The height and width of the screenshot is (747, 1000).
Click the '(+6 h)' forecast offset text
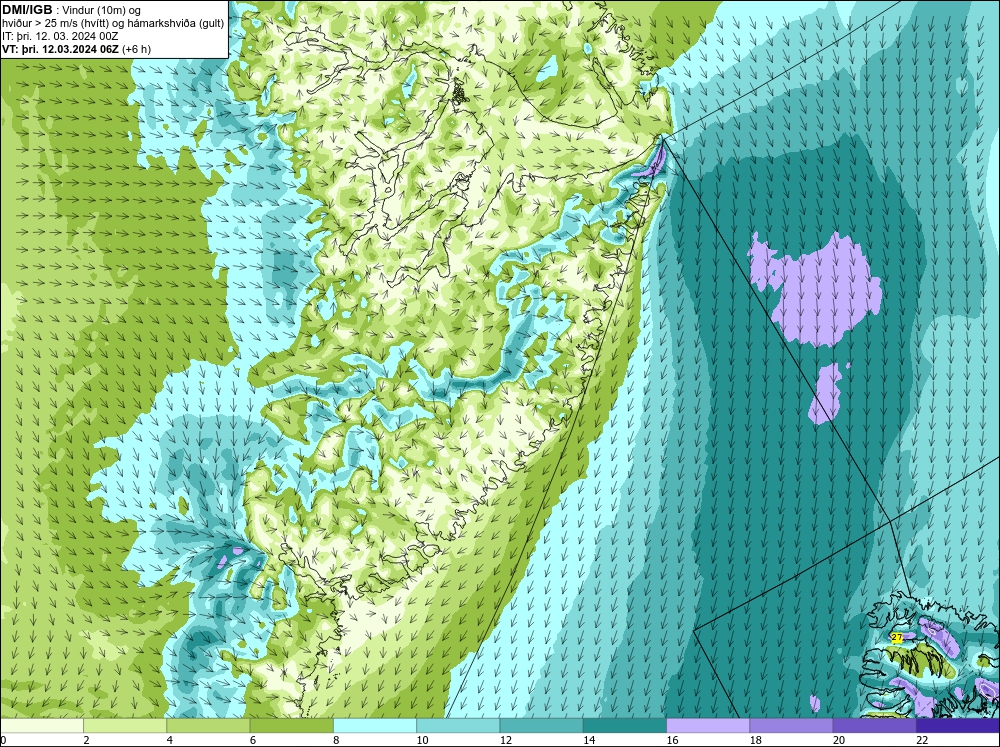point(136,49)
